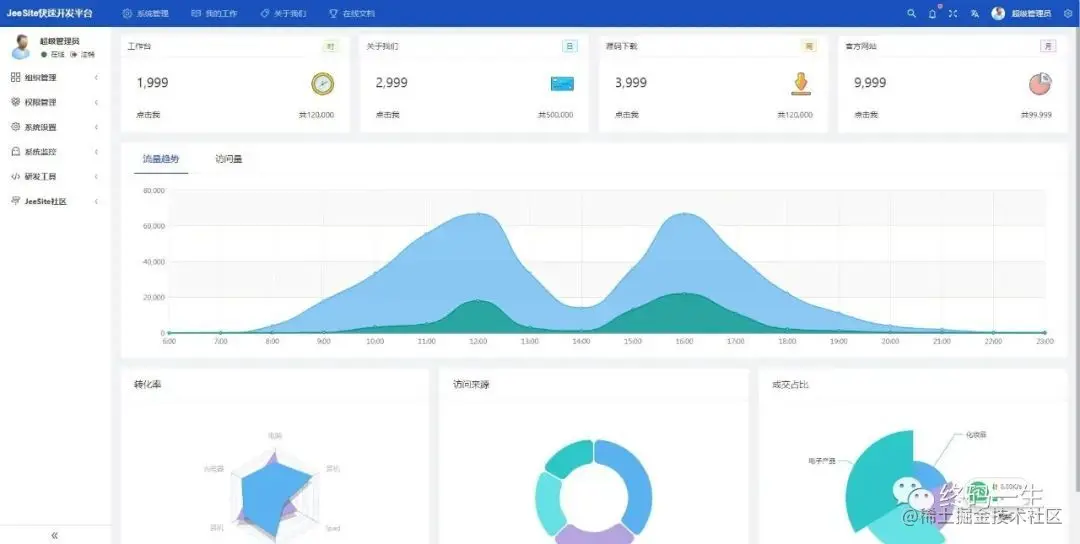Click the purple segment of the 访问来源 donut
Screen dimensions: 1080x544
pyautogui.click(x=594, y=536)
